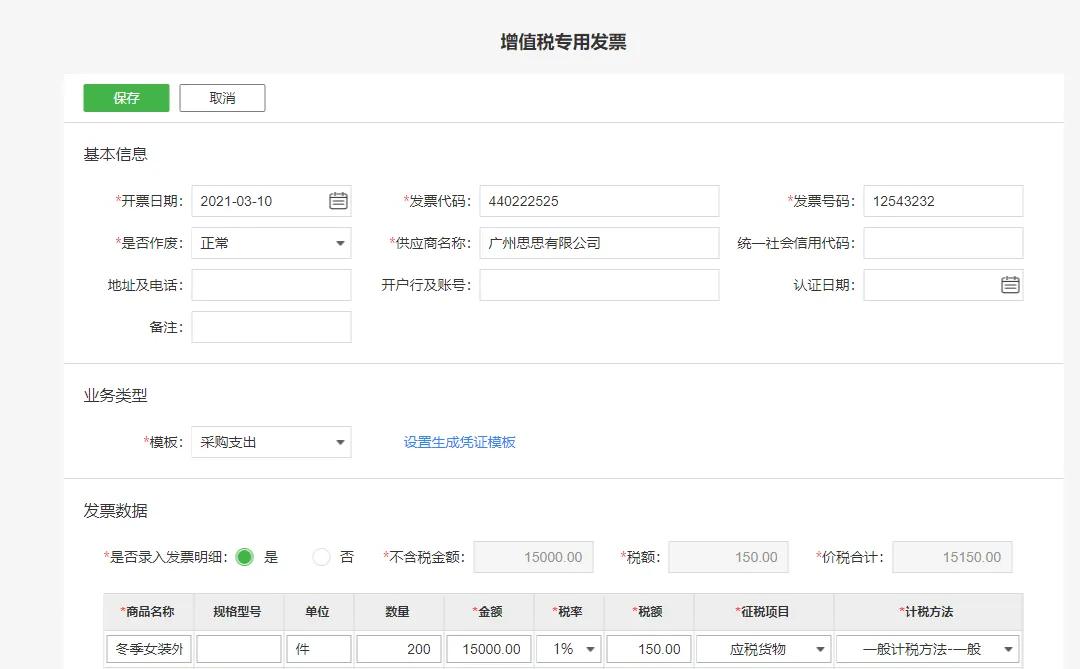Open the 征税项目 dropdown showing 应税货物
This screenshot has width=1080, height=669.
(822, 648)
